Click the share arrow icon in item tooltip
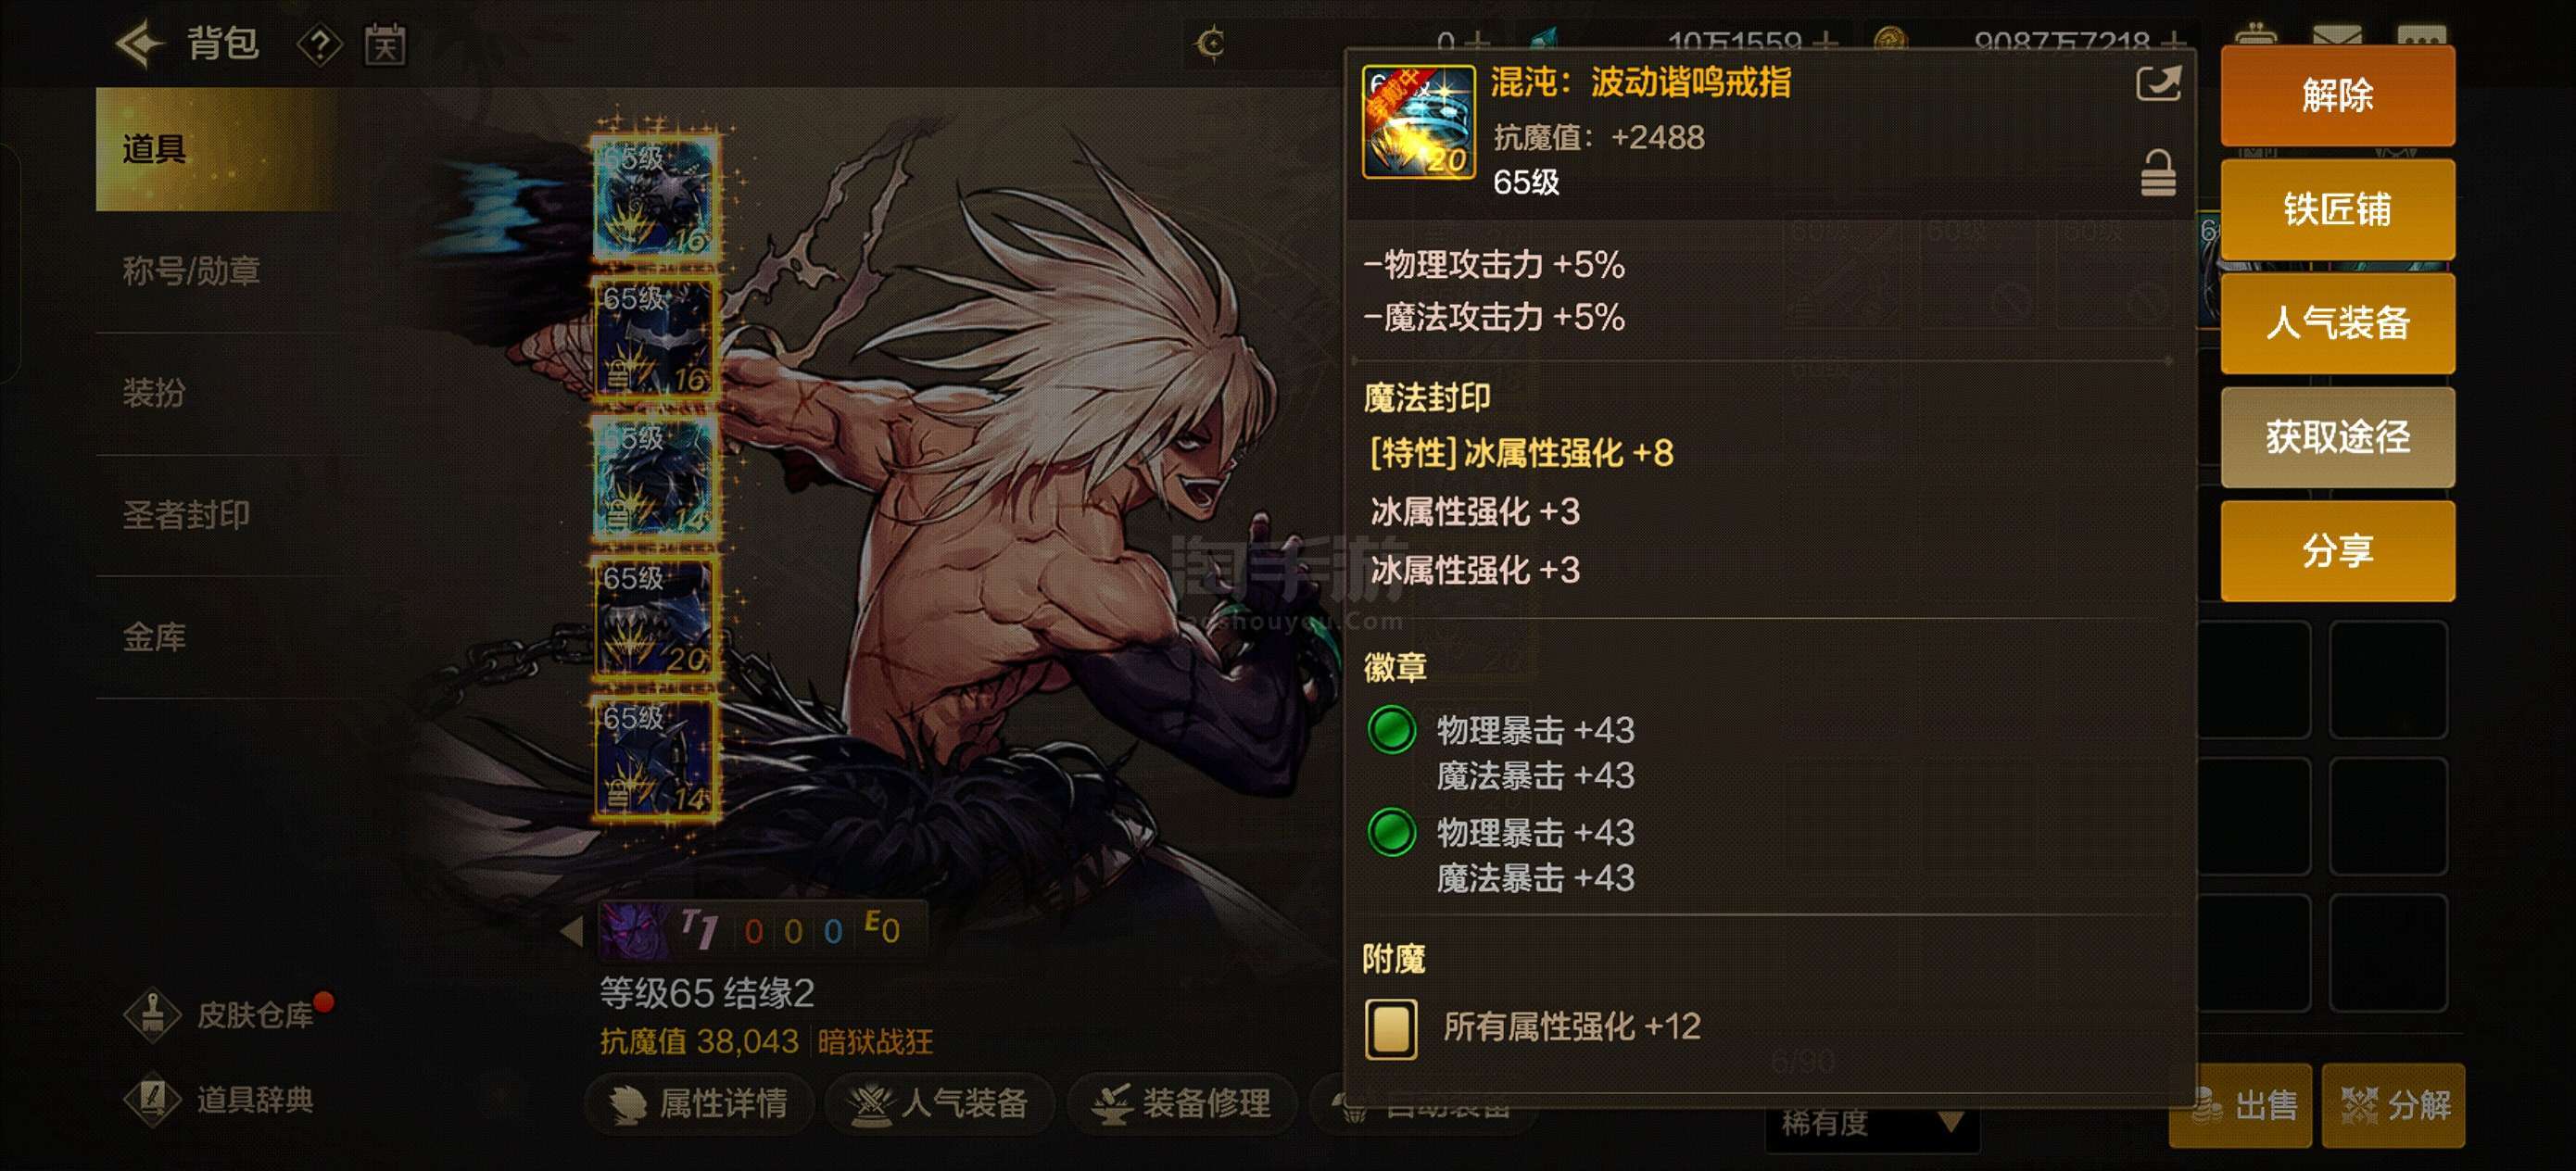Screen dimensions: 2576x1171 [x=2157, y=83]
